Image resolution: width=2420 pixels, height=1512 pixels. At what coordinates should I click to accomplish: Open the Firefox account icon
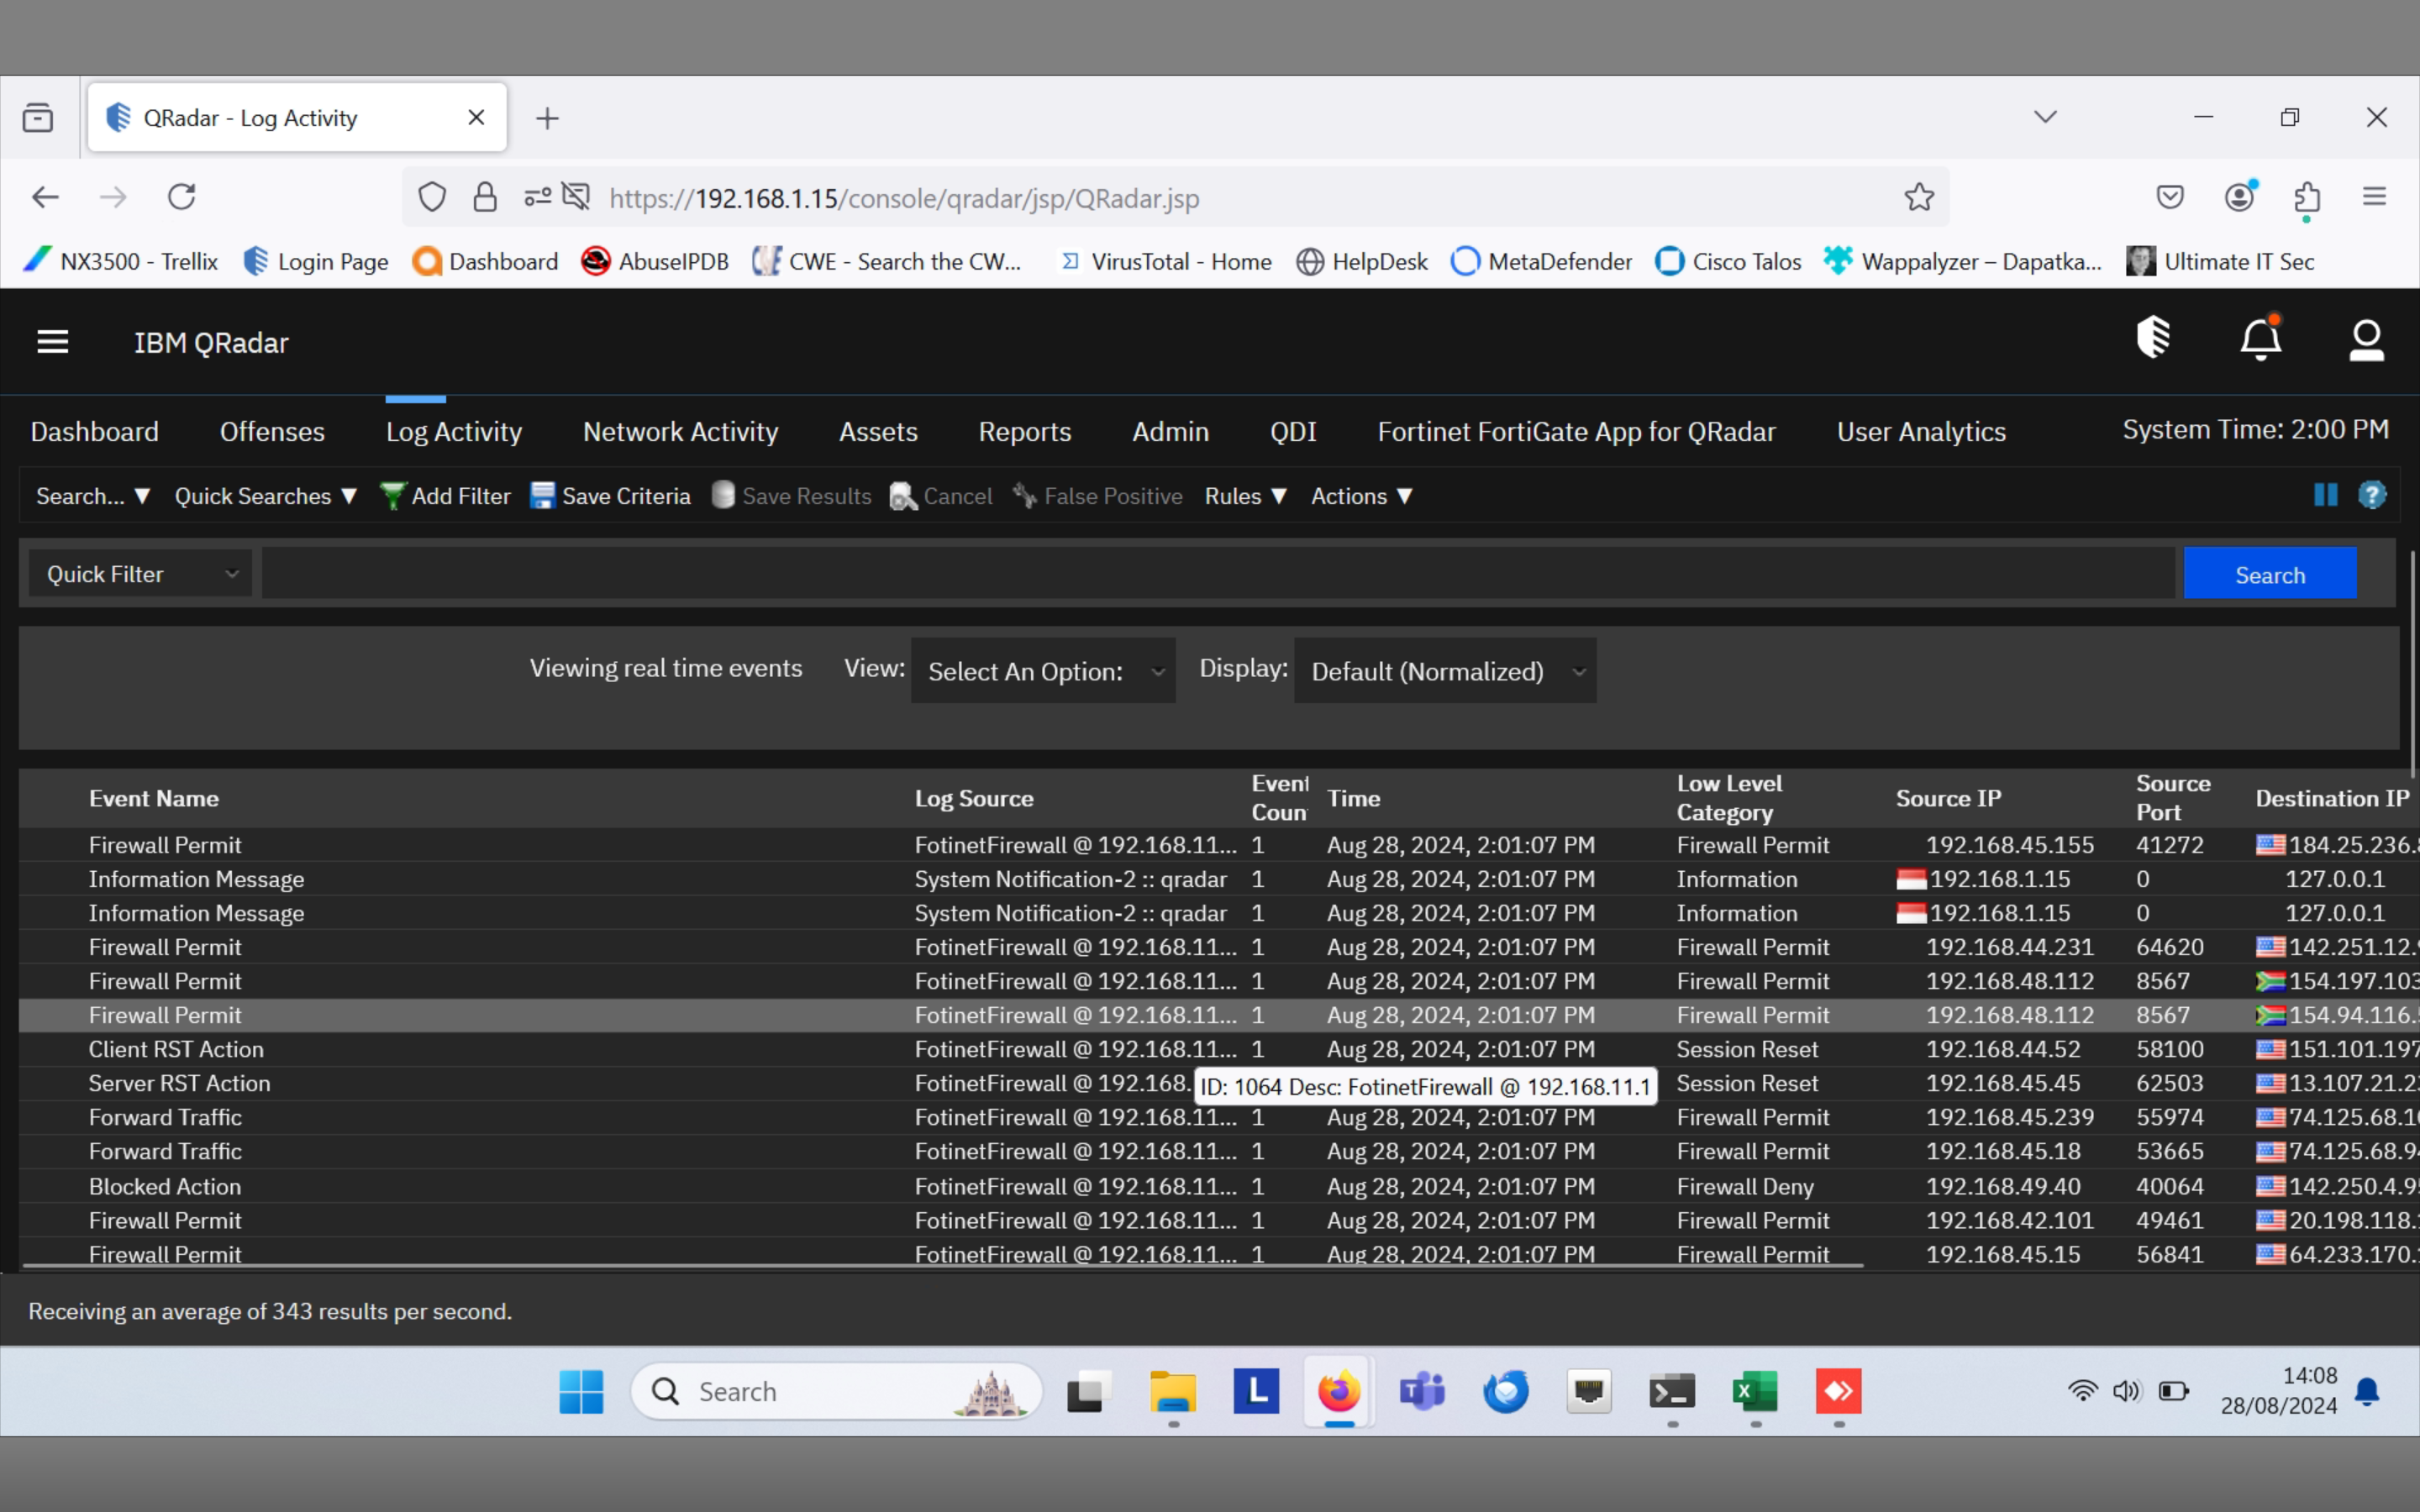tap(2240, 196)
